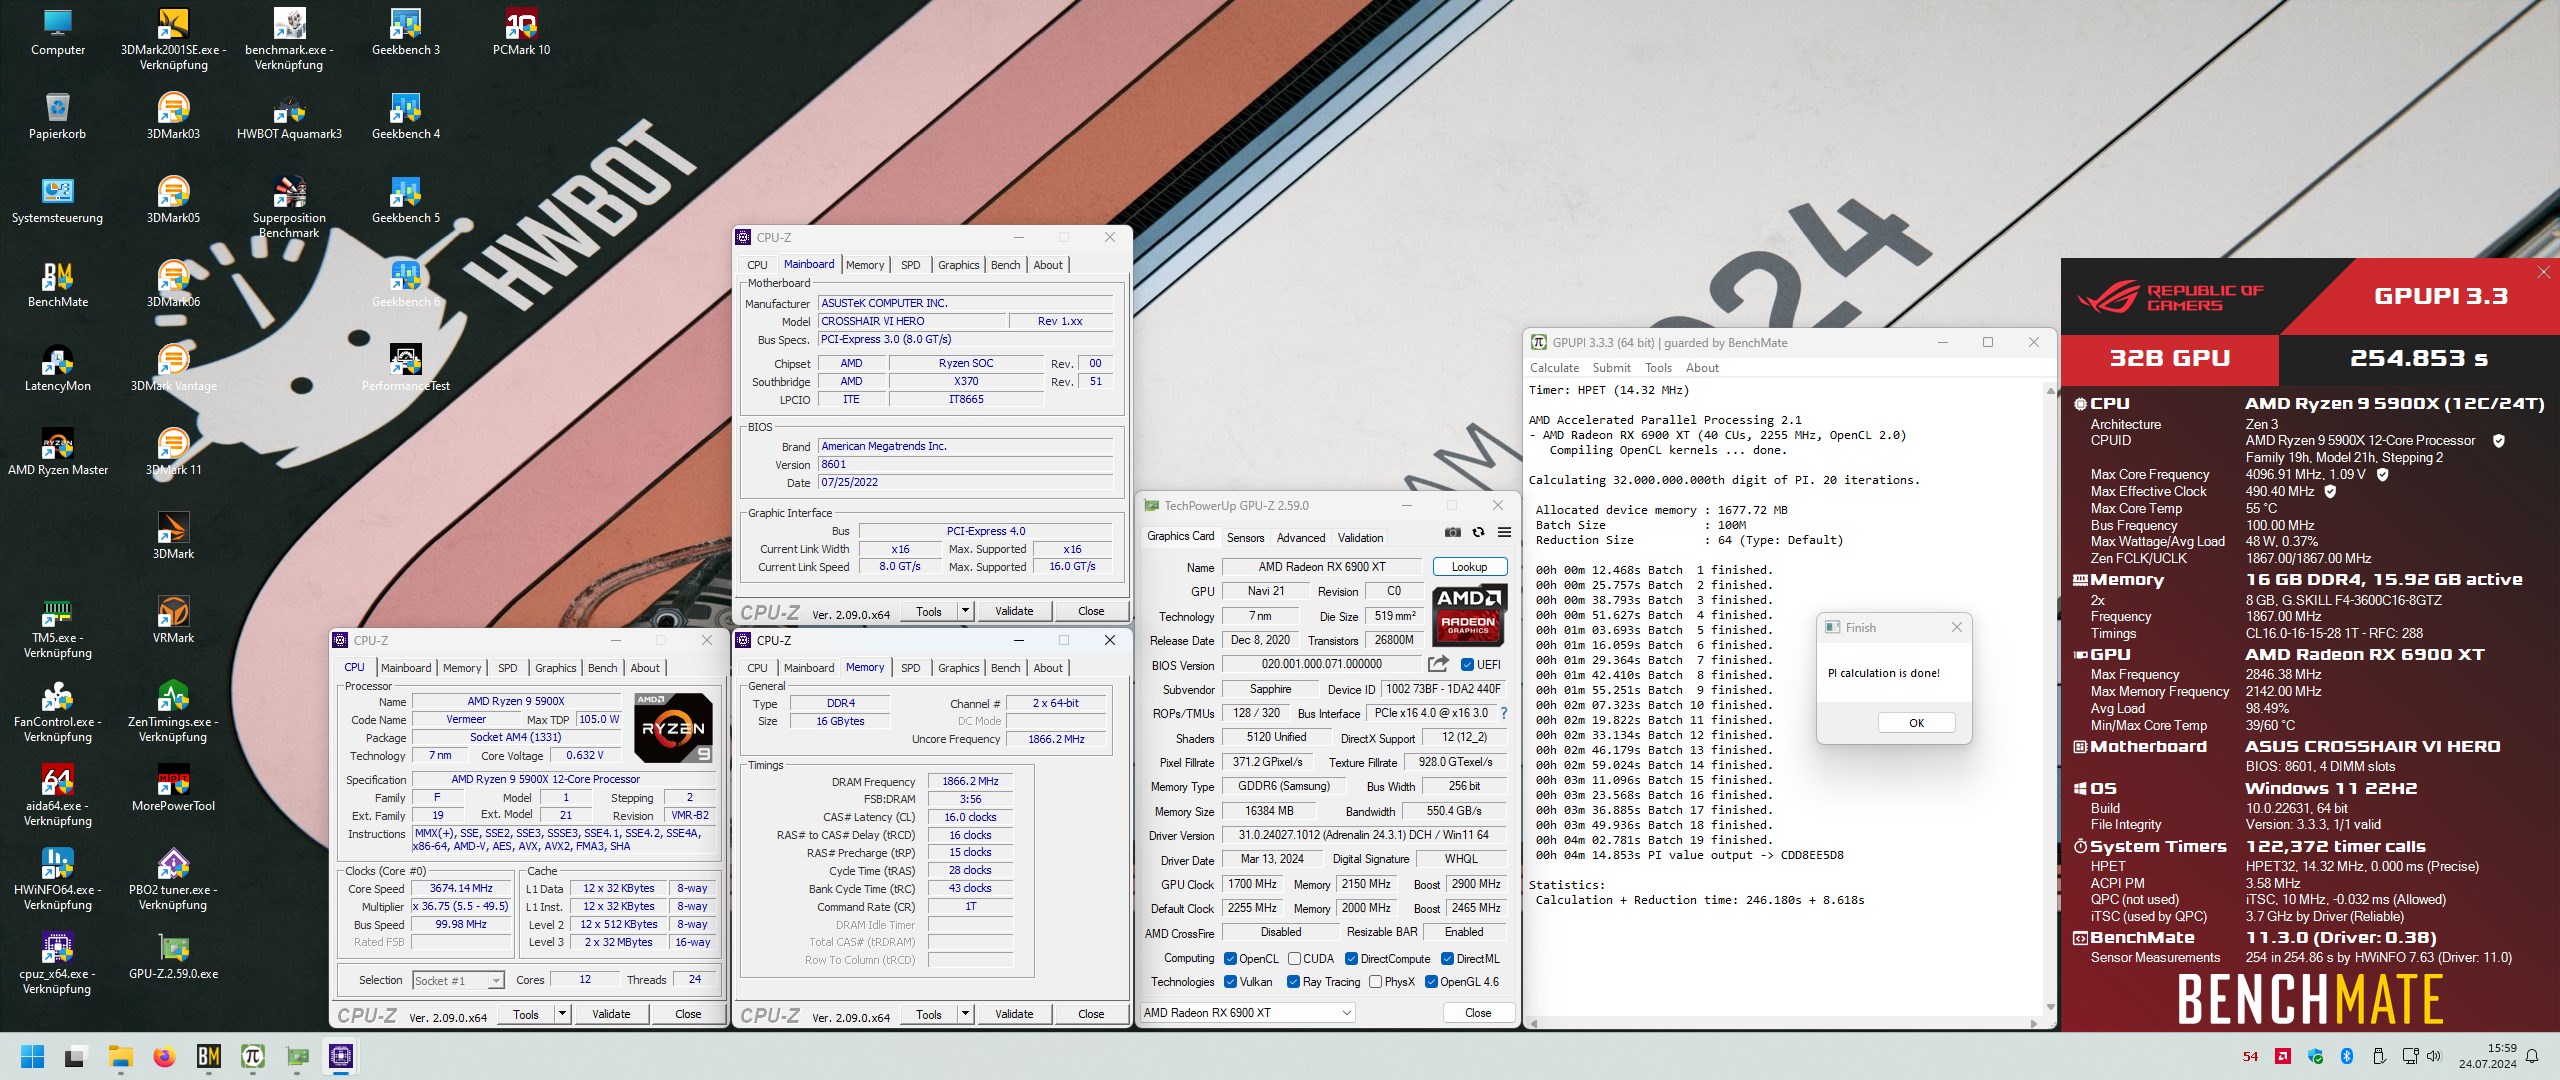Screen dimensions: 2560x1080
Task: Open the PCMark 10 desktop icon
Action: coord(521,33)
